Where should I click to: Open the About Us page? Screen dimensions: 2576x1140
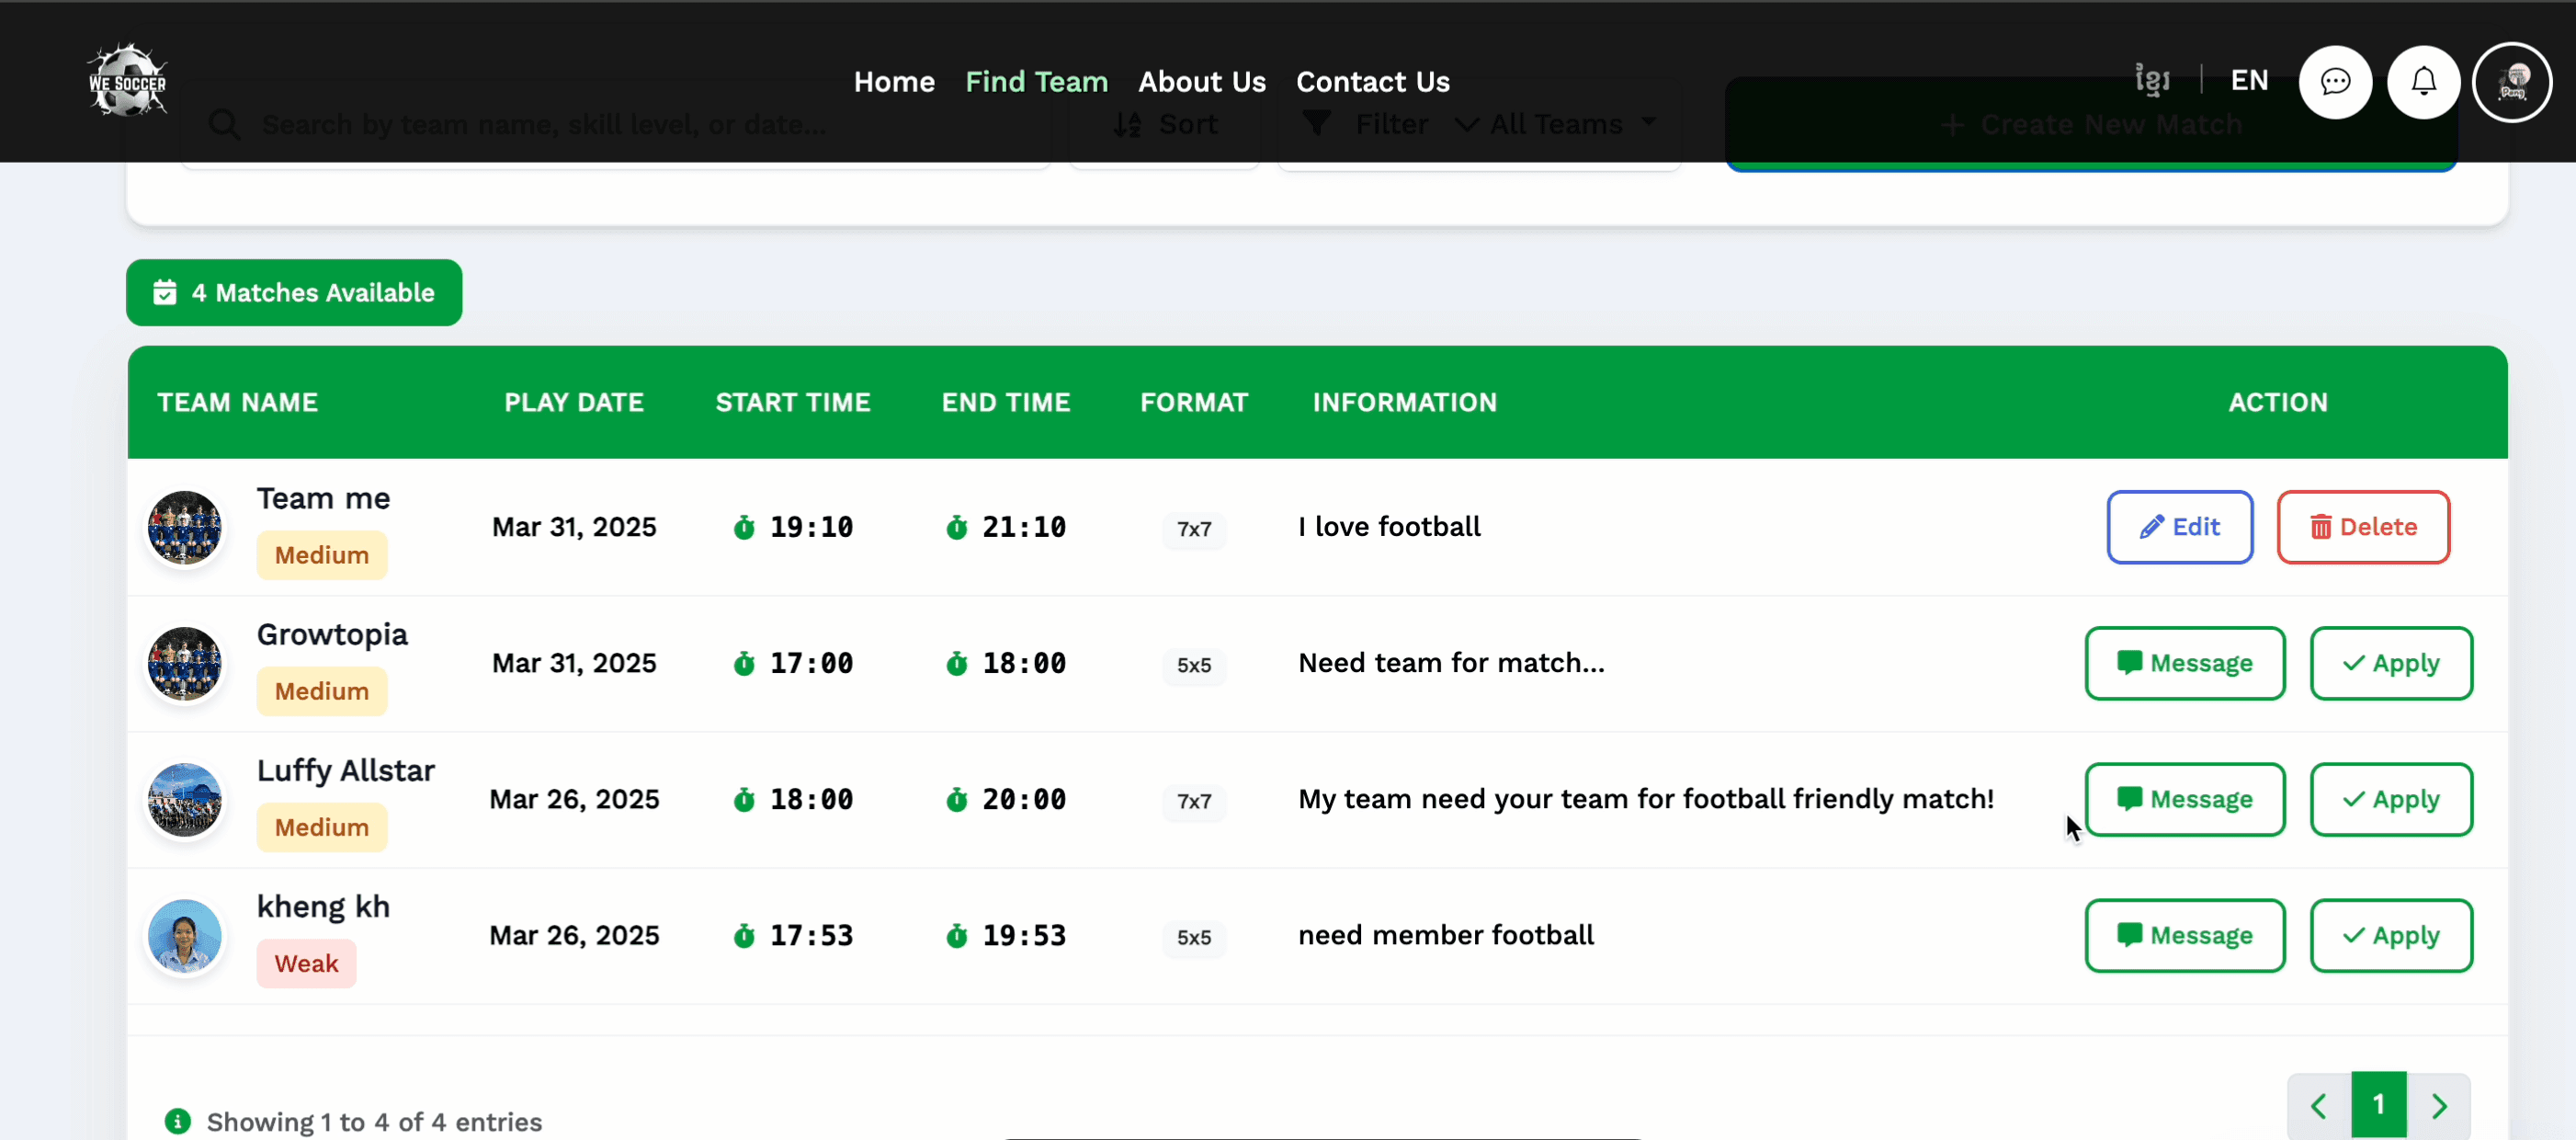point(1201,82)
